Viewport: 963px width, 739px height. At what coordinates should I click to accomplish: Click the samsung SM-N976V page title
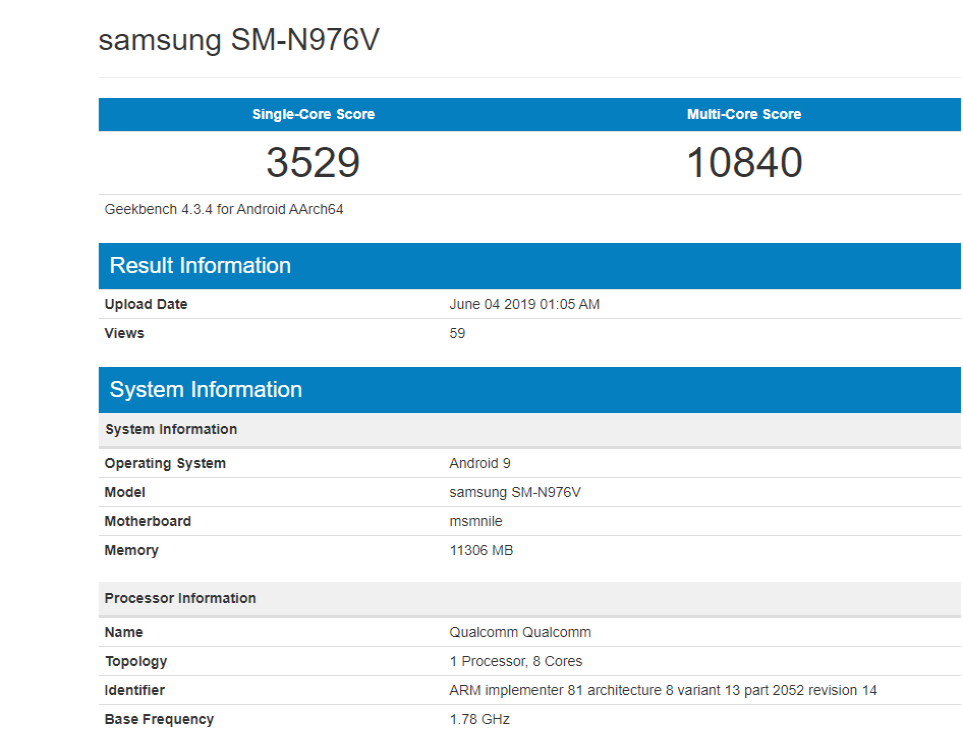coord(239,41)
